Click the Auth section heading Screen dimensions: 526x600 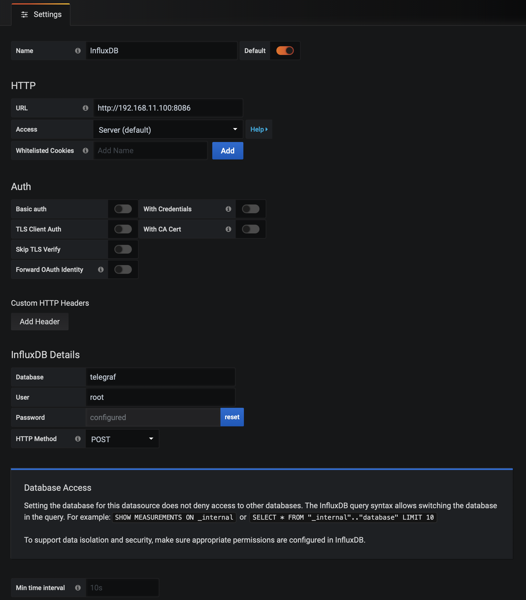click(x=21, y=187)
